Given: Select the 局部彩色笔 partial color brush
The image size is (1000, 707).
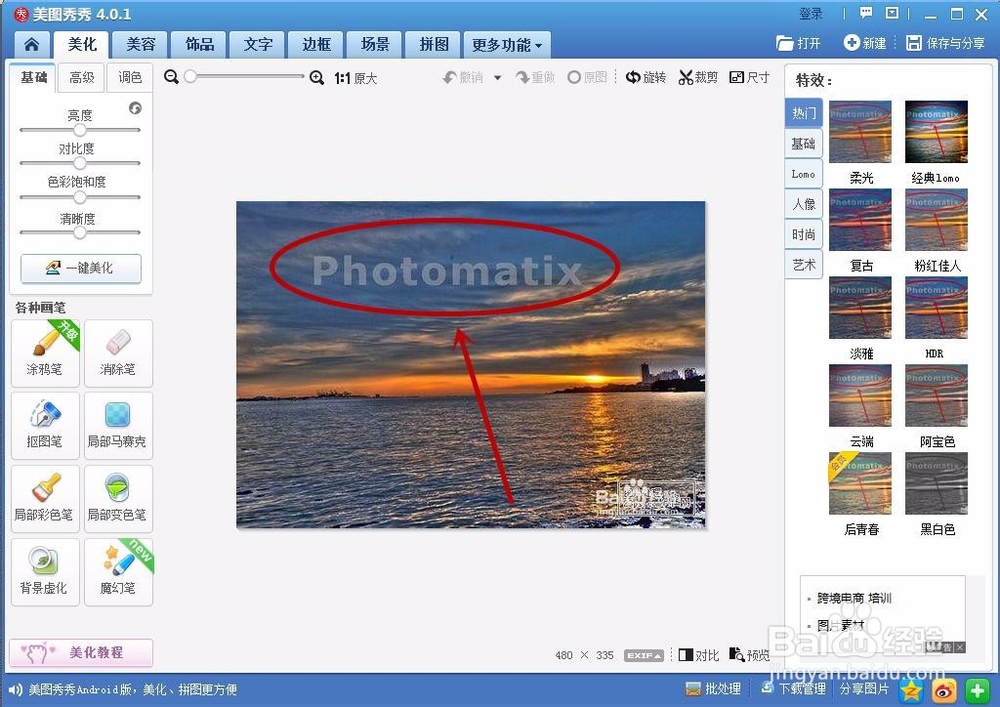Looking at the screenshot, I should pos(45,499).
